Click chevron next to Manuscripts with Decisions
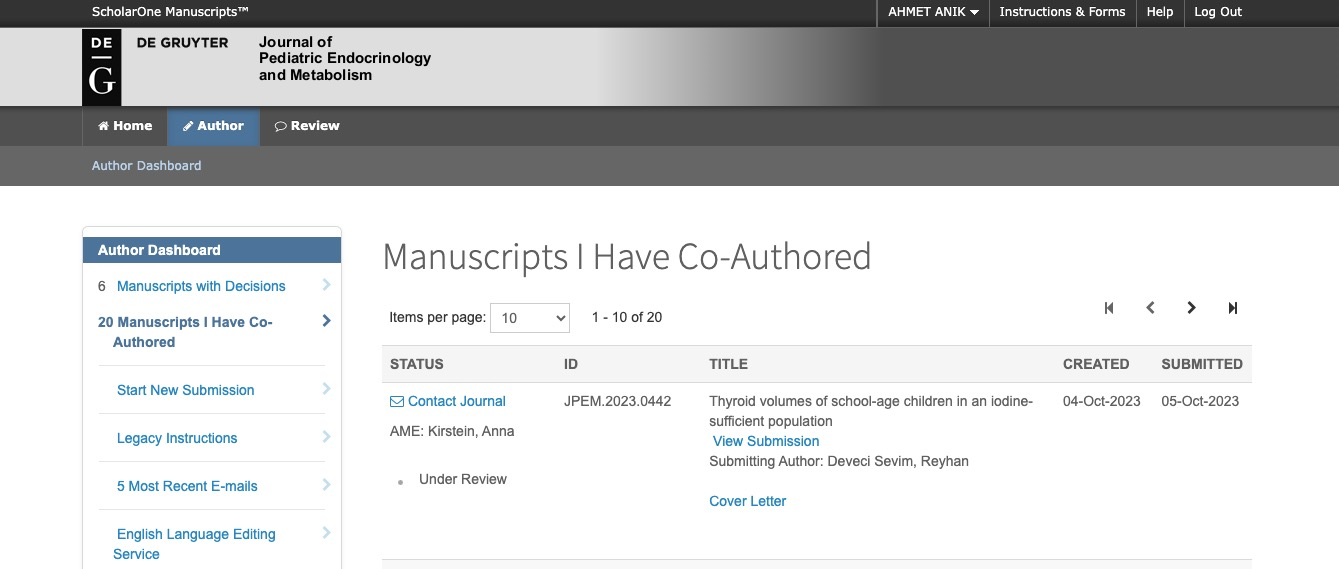Screen dimensions: 1339x569 [326, 286]
